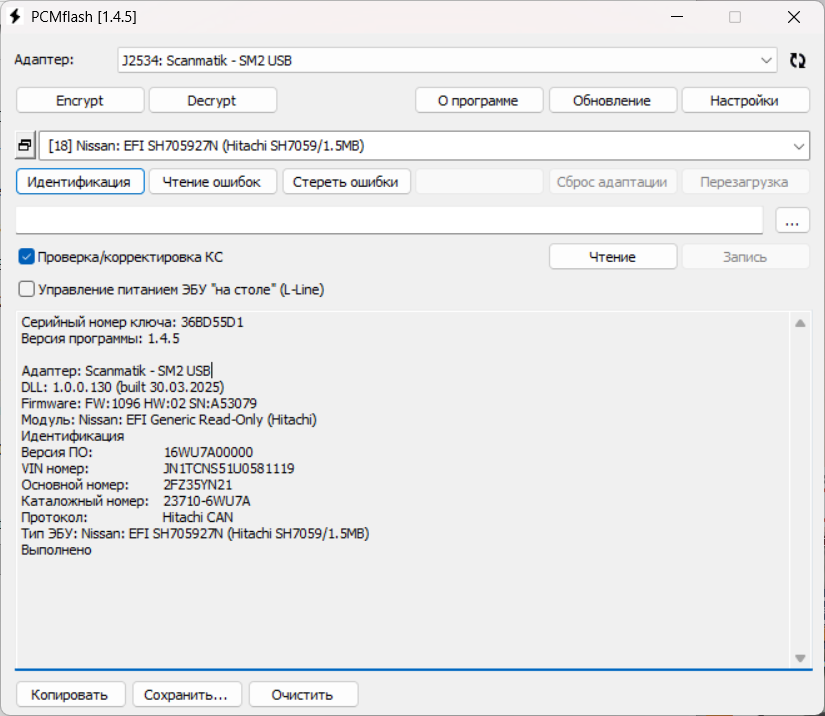This screenshot has width=825, height=716.
Task: Open file browse with the ellipsis button
Action: (792, 221)
